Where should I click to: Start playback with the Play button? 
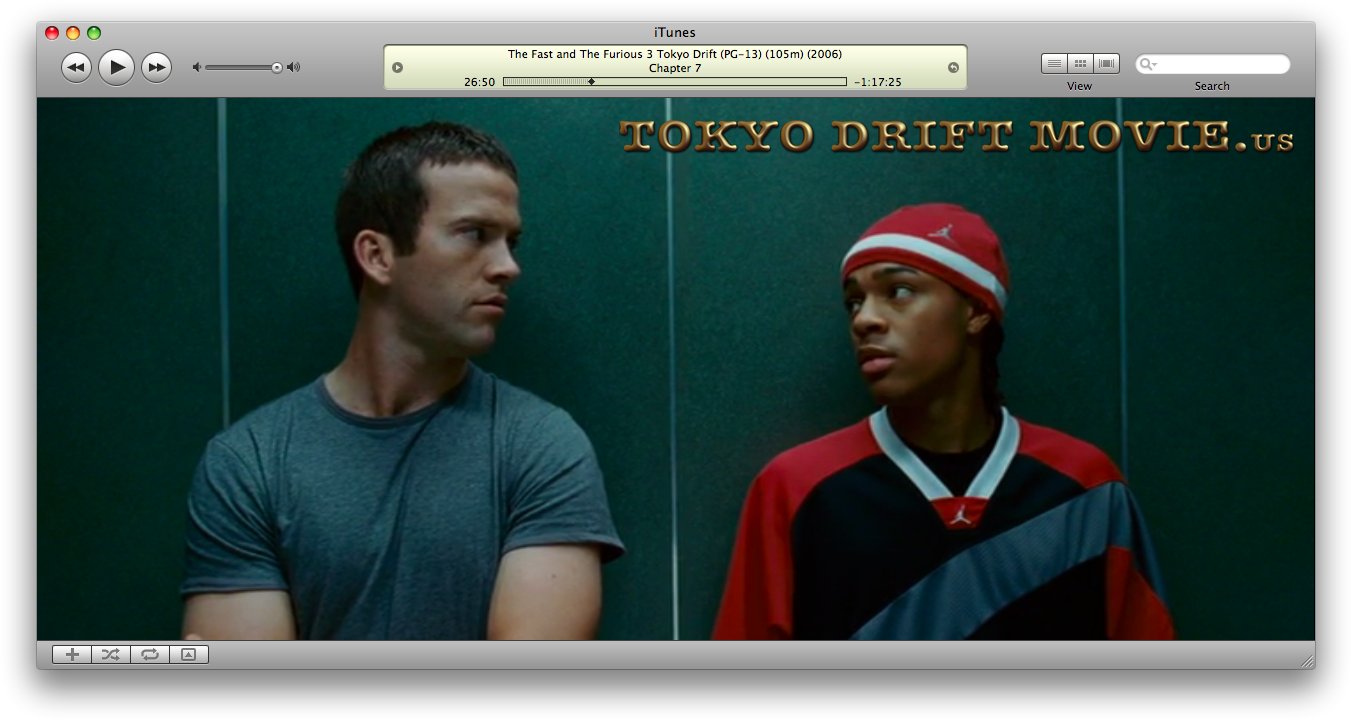(116, 67)
